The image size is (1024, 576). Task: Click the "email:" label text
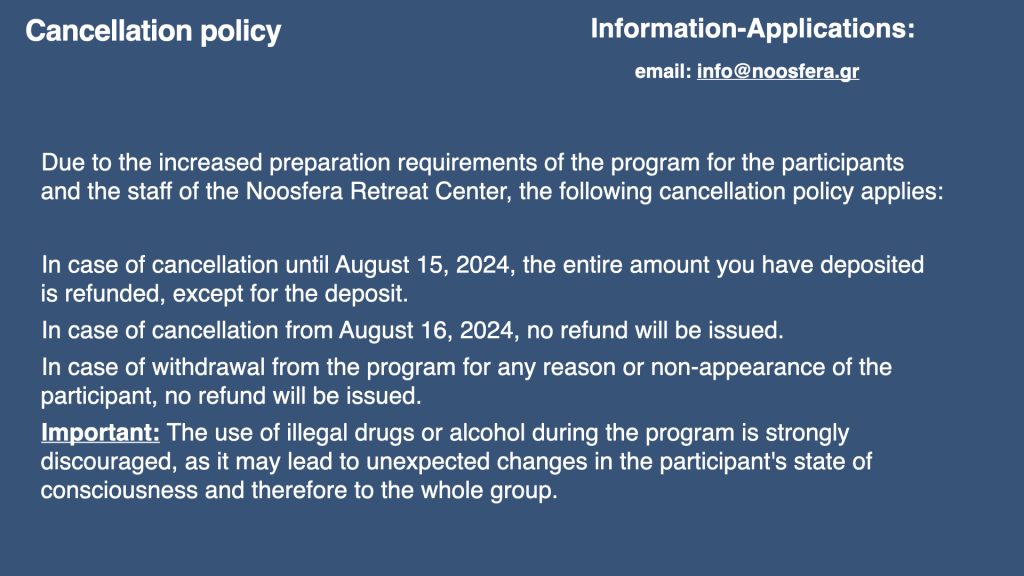point(663,72)
